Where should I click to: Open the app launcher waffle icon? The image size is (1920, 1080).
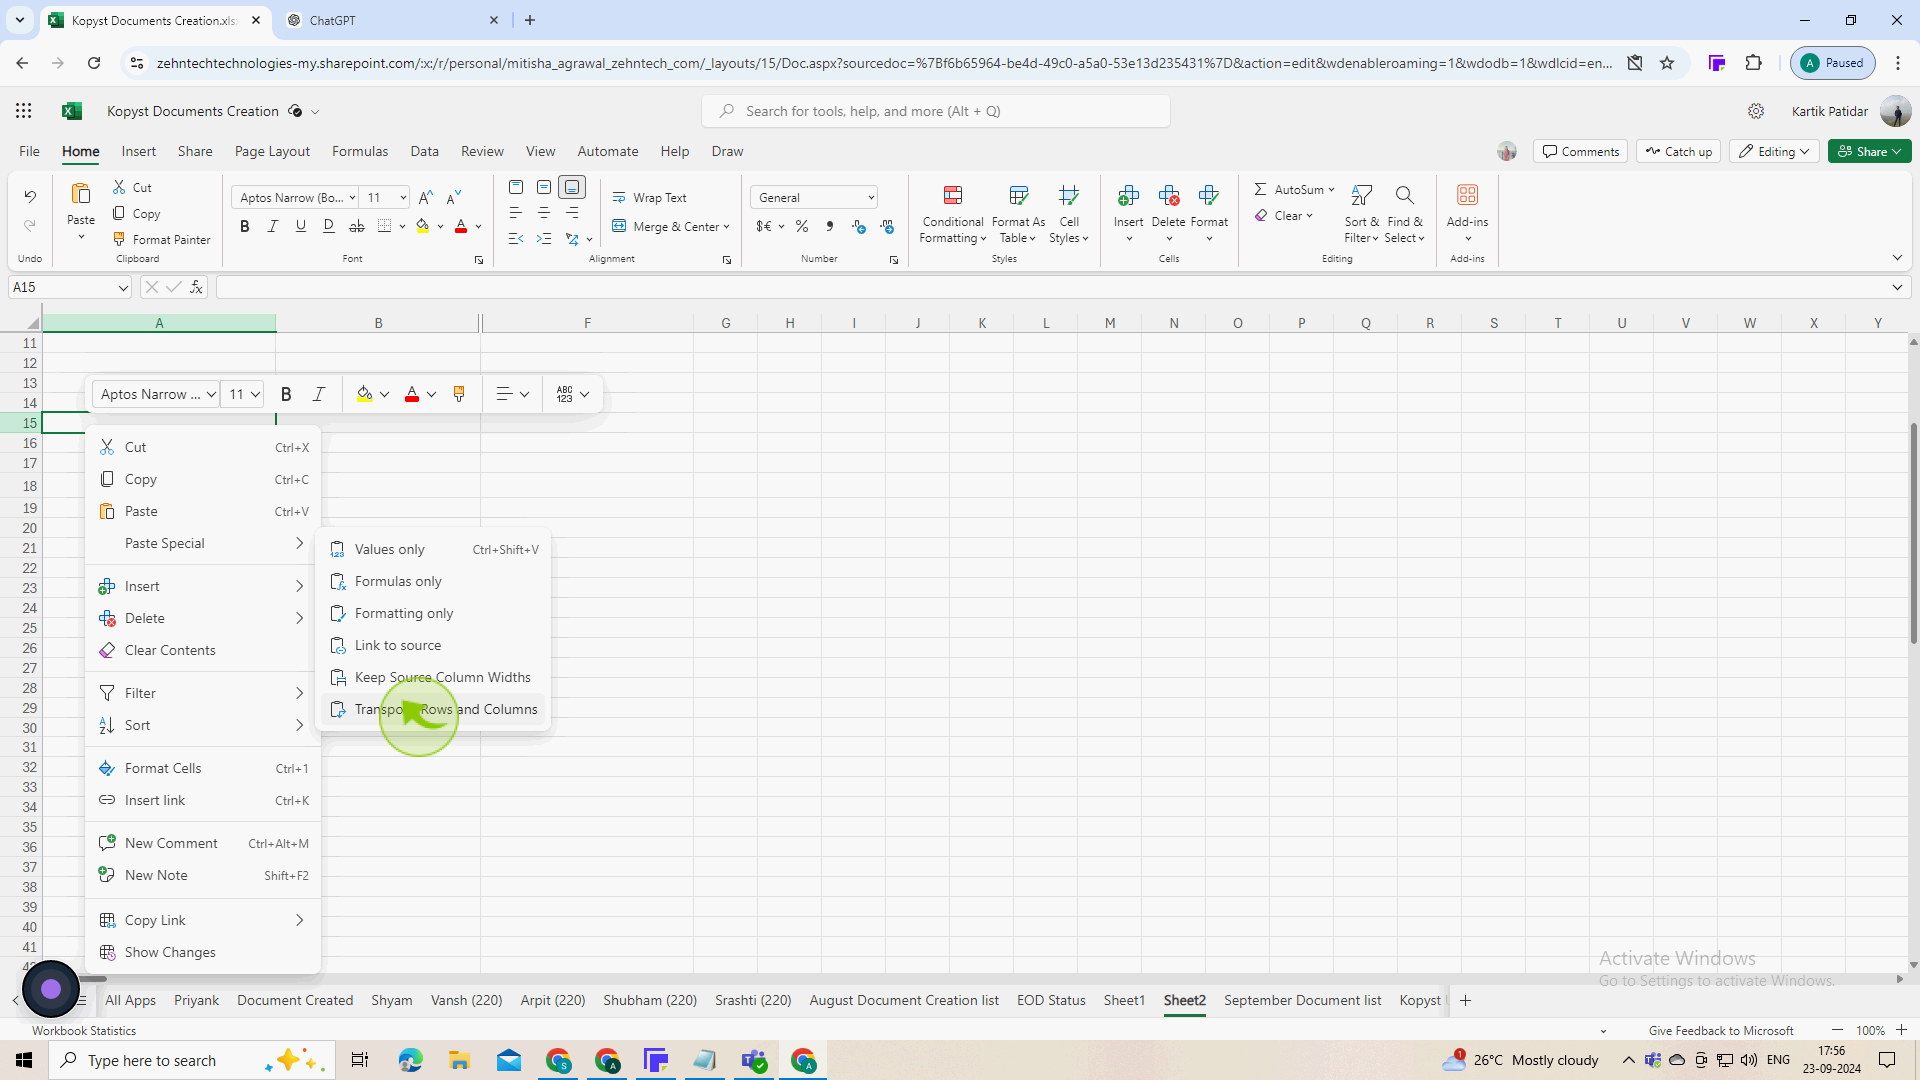coord(24,111)
